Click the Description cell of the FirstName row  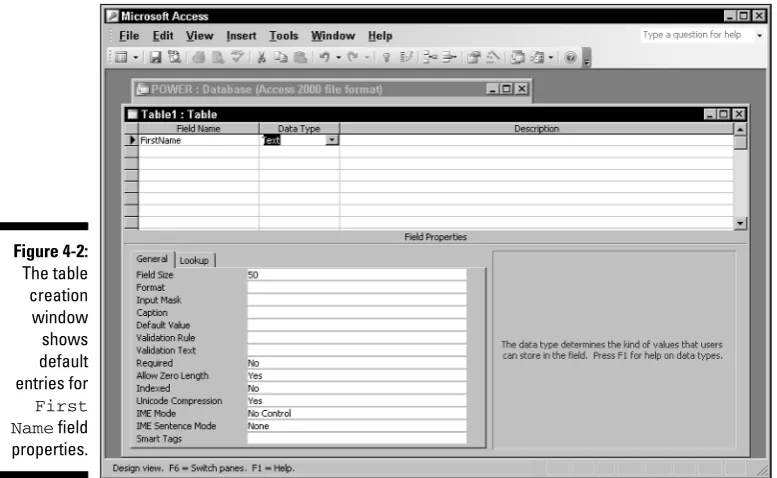536,140
